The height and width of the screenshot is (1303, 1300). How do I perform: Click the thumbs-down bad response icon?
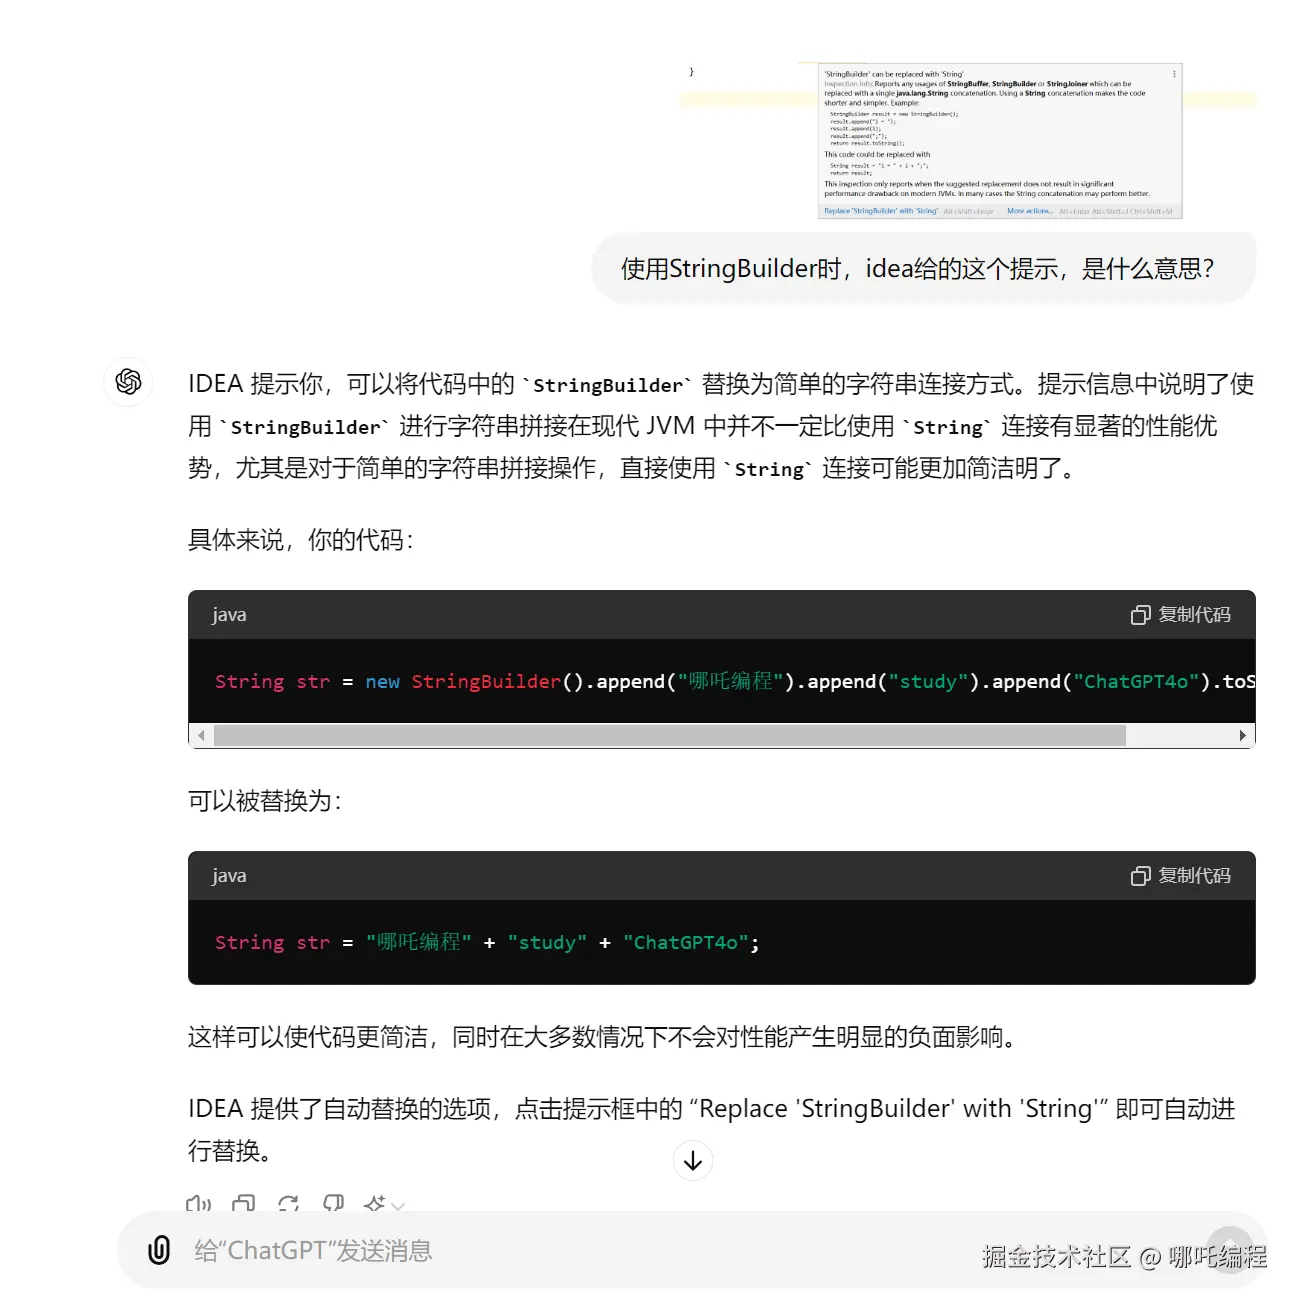[334, 1204]
